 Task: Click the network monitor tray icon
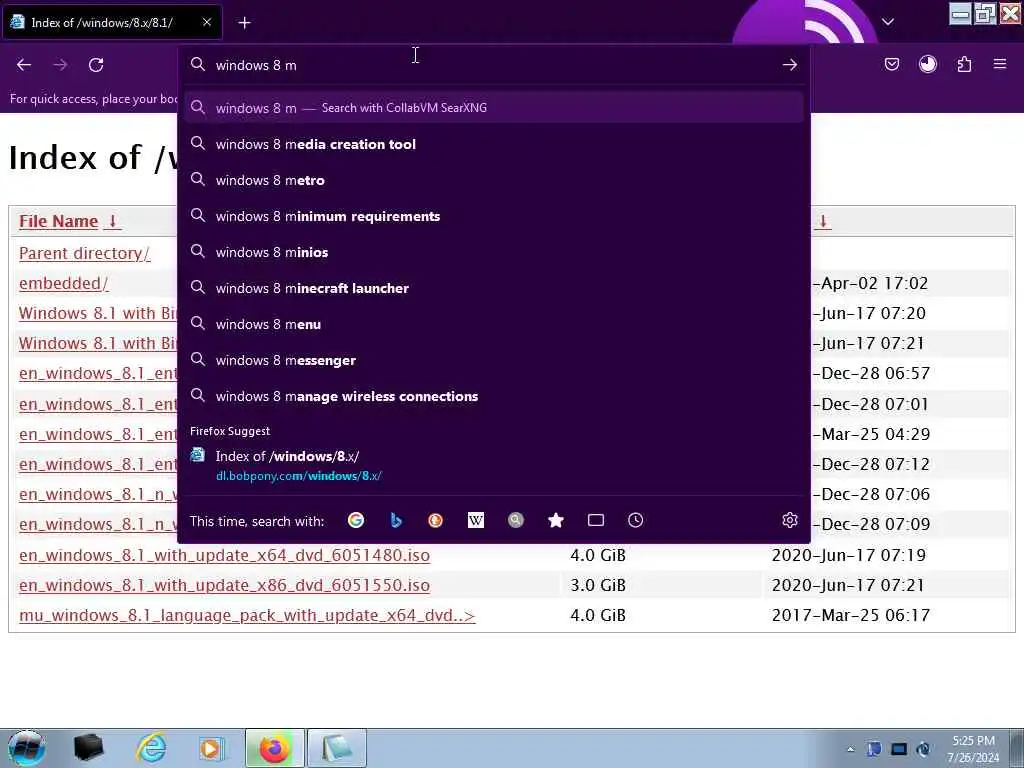pyautogui.click(x=899, y=749)
